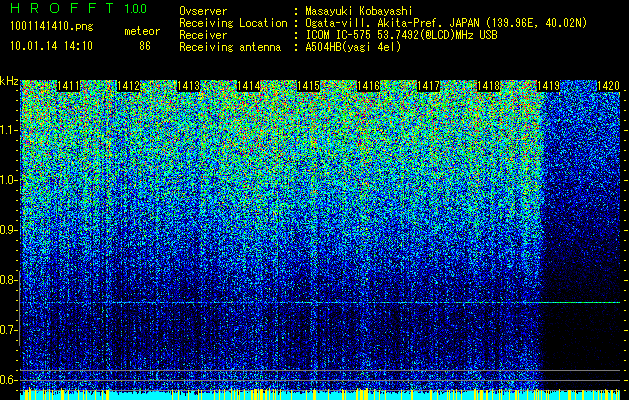Click the 0.8 frequency axis label

pyautogui.click(x=9, y=280)
